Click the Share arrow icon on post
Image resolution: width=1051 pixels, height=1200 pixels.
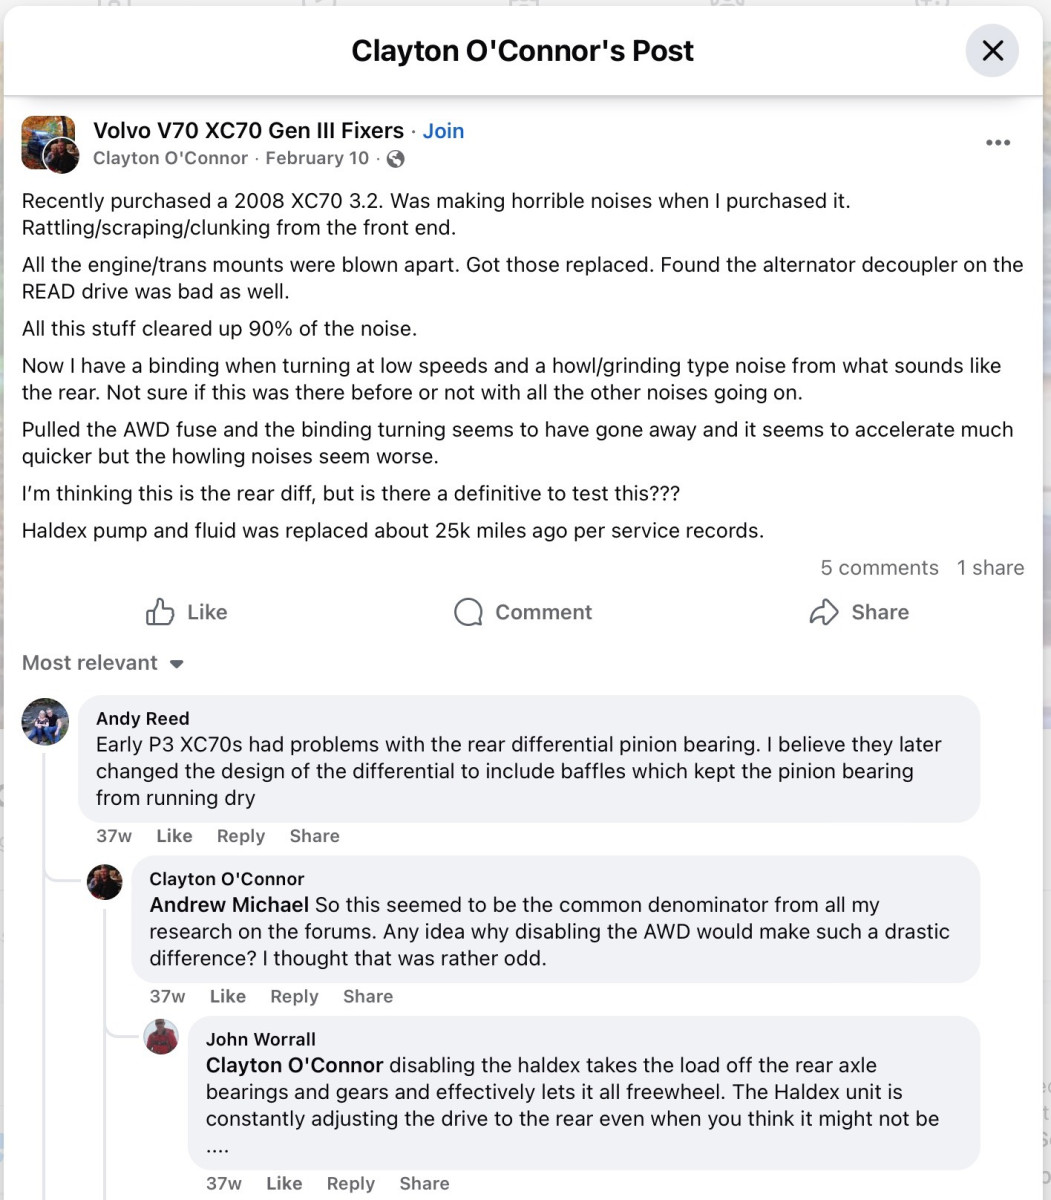point(823,612)
